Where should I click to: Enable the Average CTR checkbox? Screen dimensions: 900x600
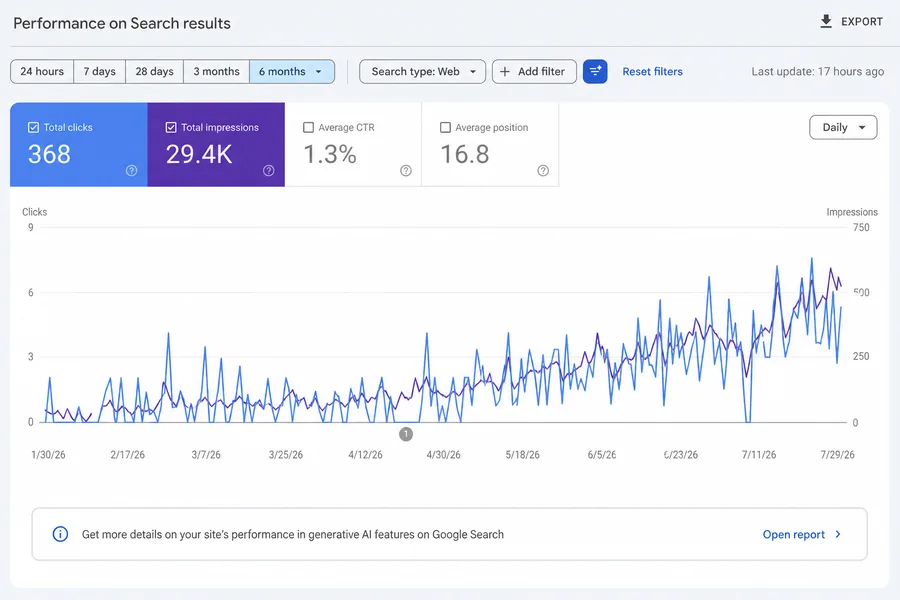click(x=308, y=127)
